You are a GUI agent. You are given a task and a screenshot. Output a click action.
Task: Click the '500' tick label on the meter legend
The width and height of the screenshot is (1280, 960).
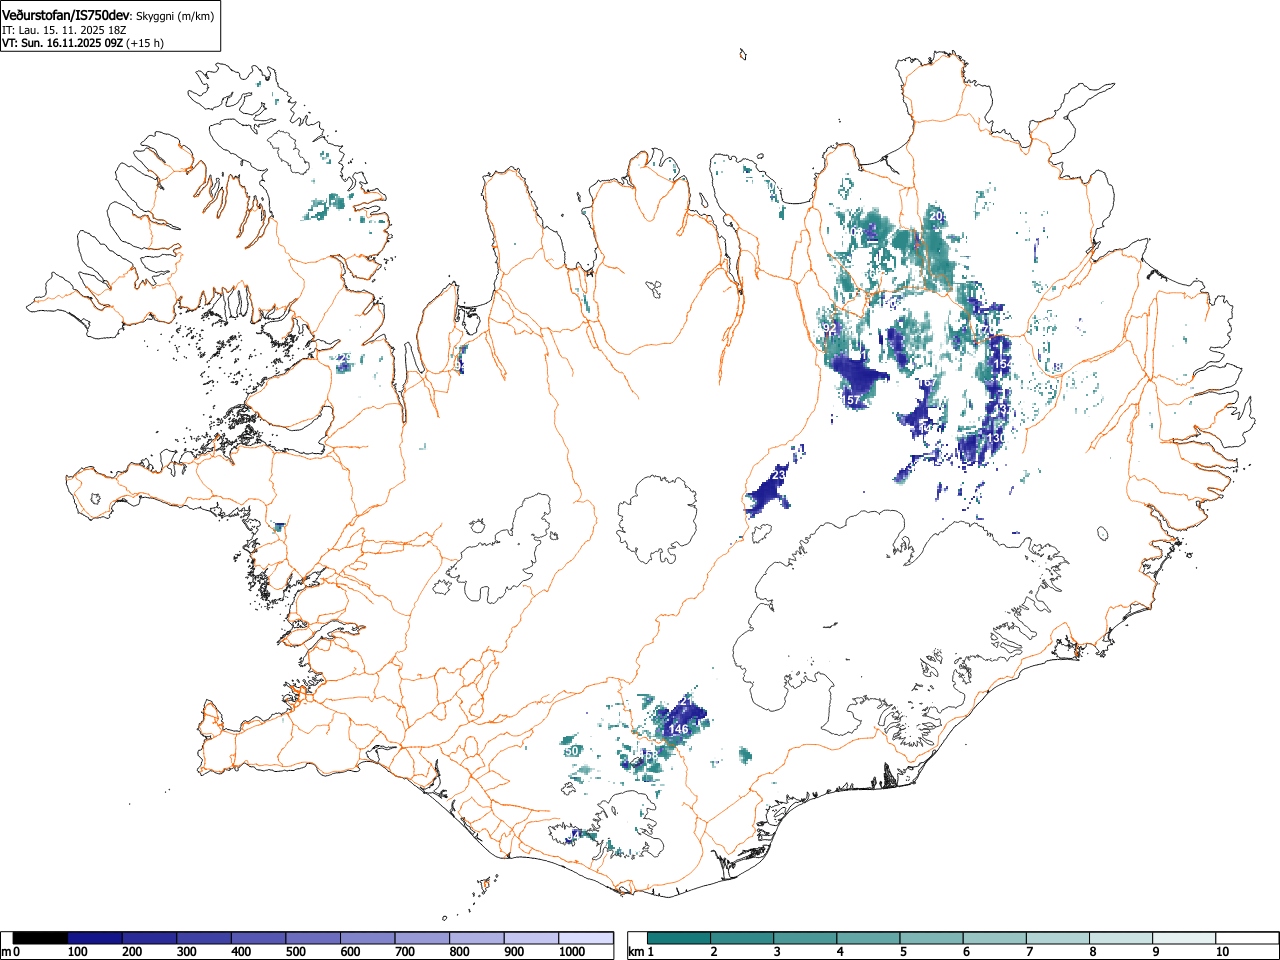coord(296,952)
